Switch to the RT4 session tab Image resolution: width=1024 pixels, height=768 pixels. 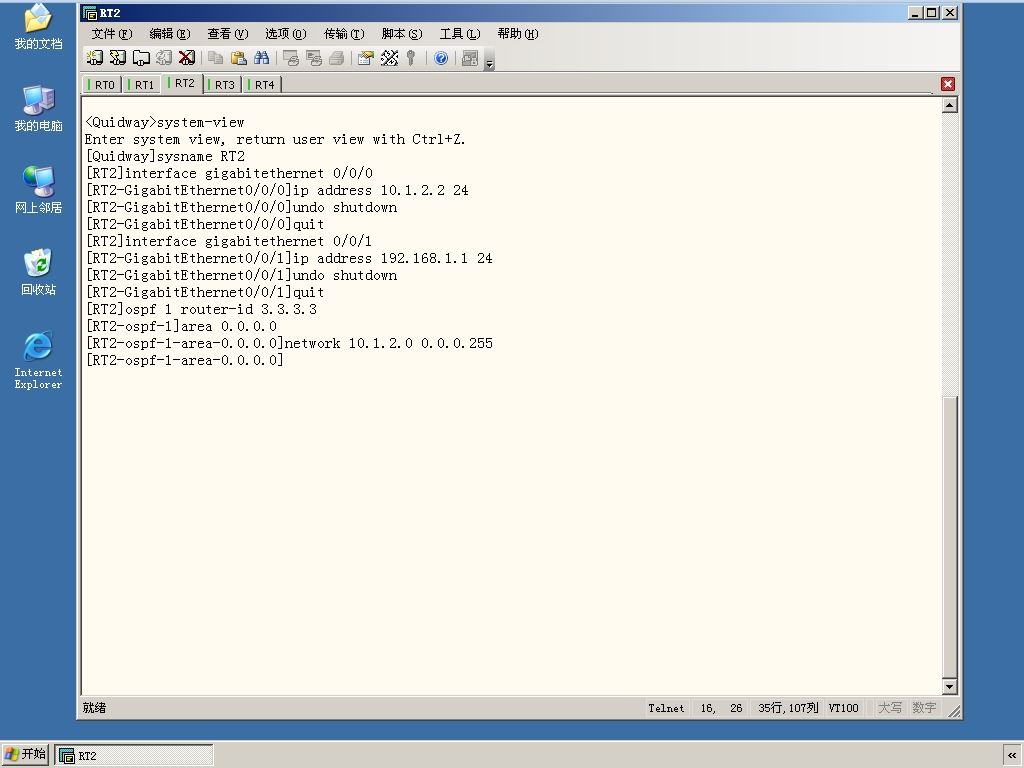pos(261,85)
